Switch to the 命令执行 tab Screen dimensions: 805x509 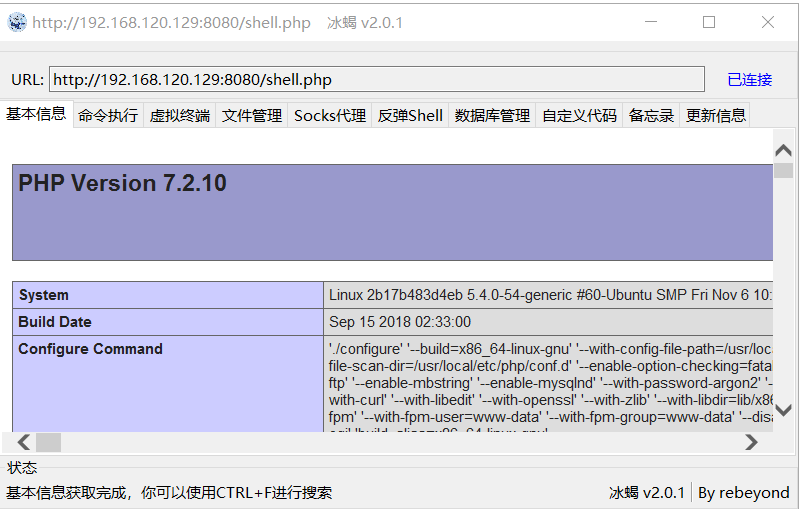pos(108,115)
